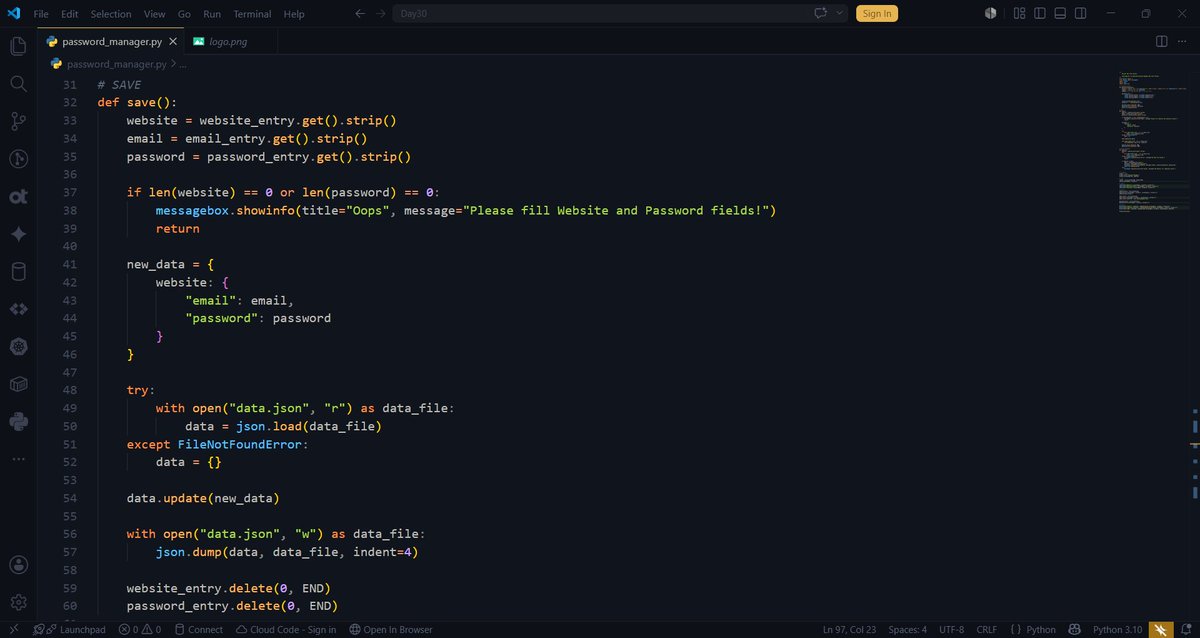The width and height of the screenshot is (1200, 638).
Task: Open Customize Layout icon in title bar
Action: pos(1019,13)
